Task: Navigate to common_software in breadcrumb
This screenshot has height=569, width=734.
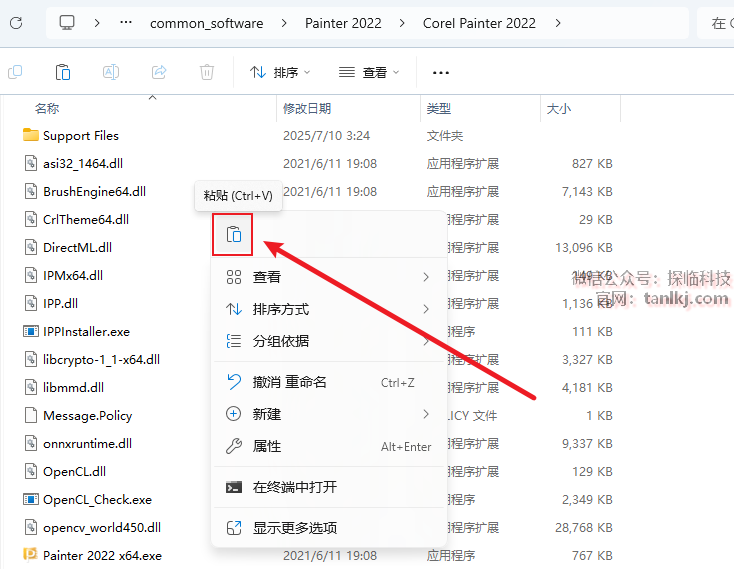Action: [206, 23]
